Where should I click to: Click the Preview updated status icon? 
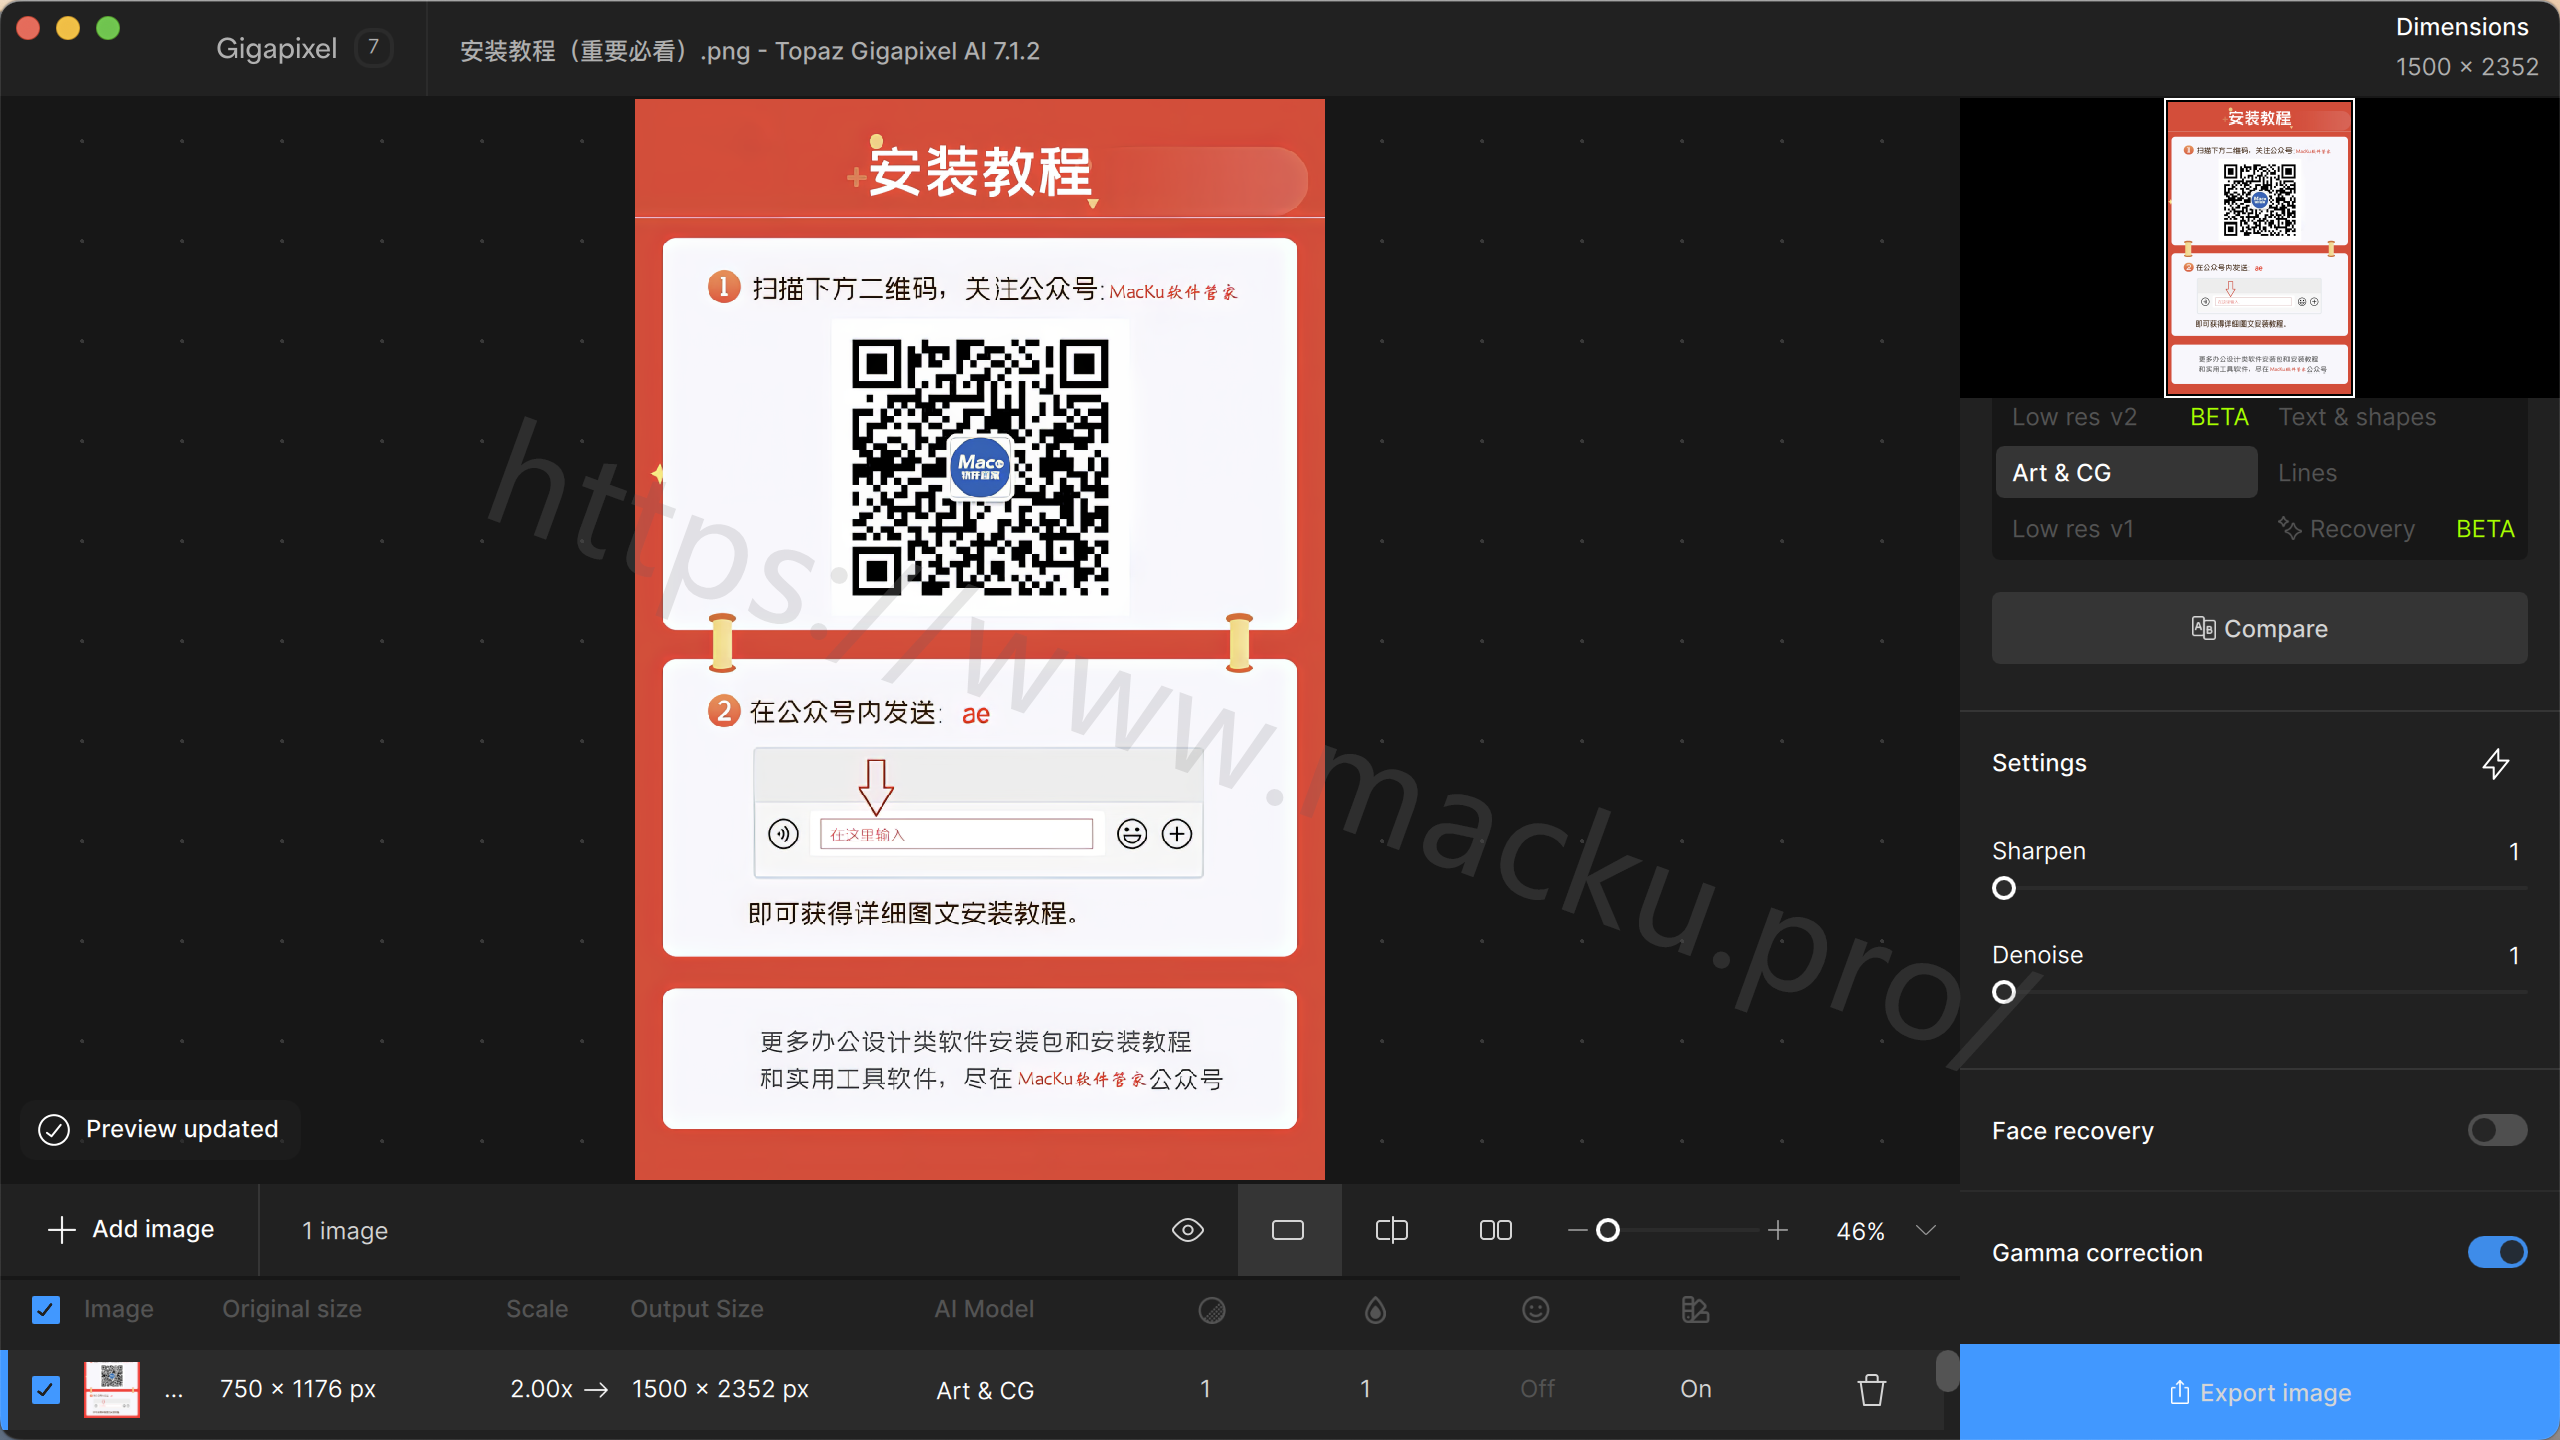[x=54, y=1129]
